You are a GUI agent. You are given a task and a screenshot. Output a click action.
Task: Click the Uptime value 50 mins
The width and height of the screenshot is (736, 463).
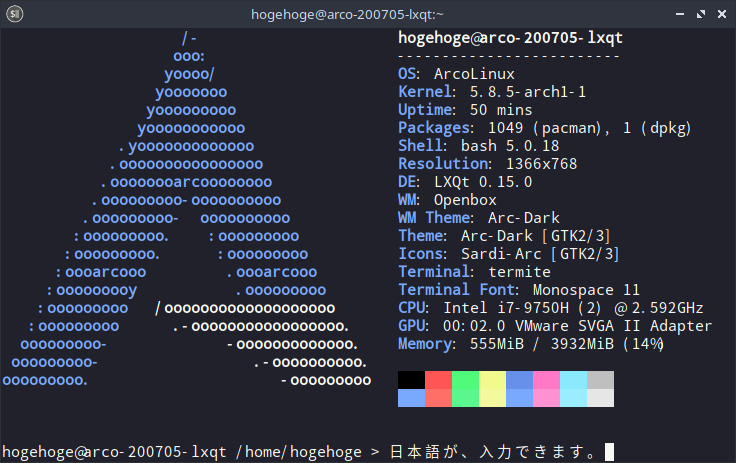(x=501, y=110)
